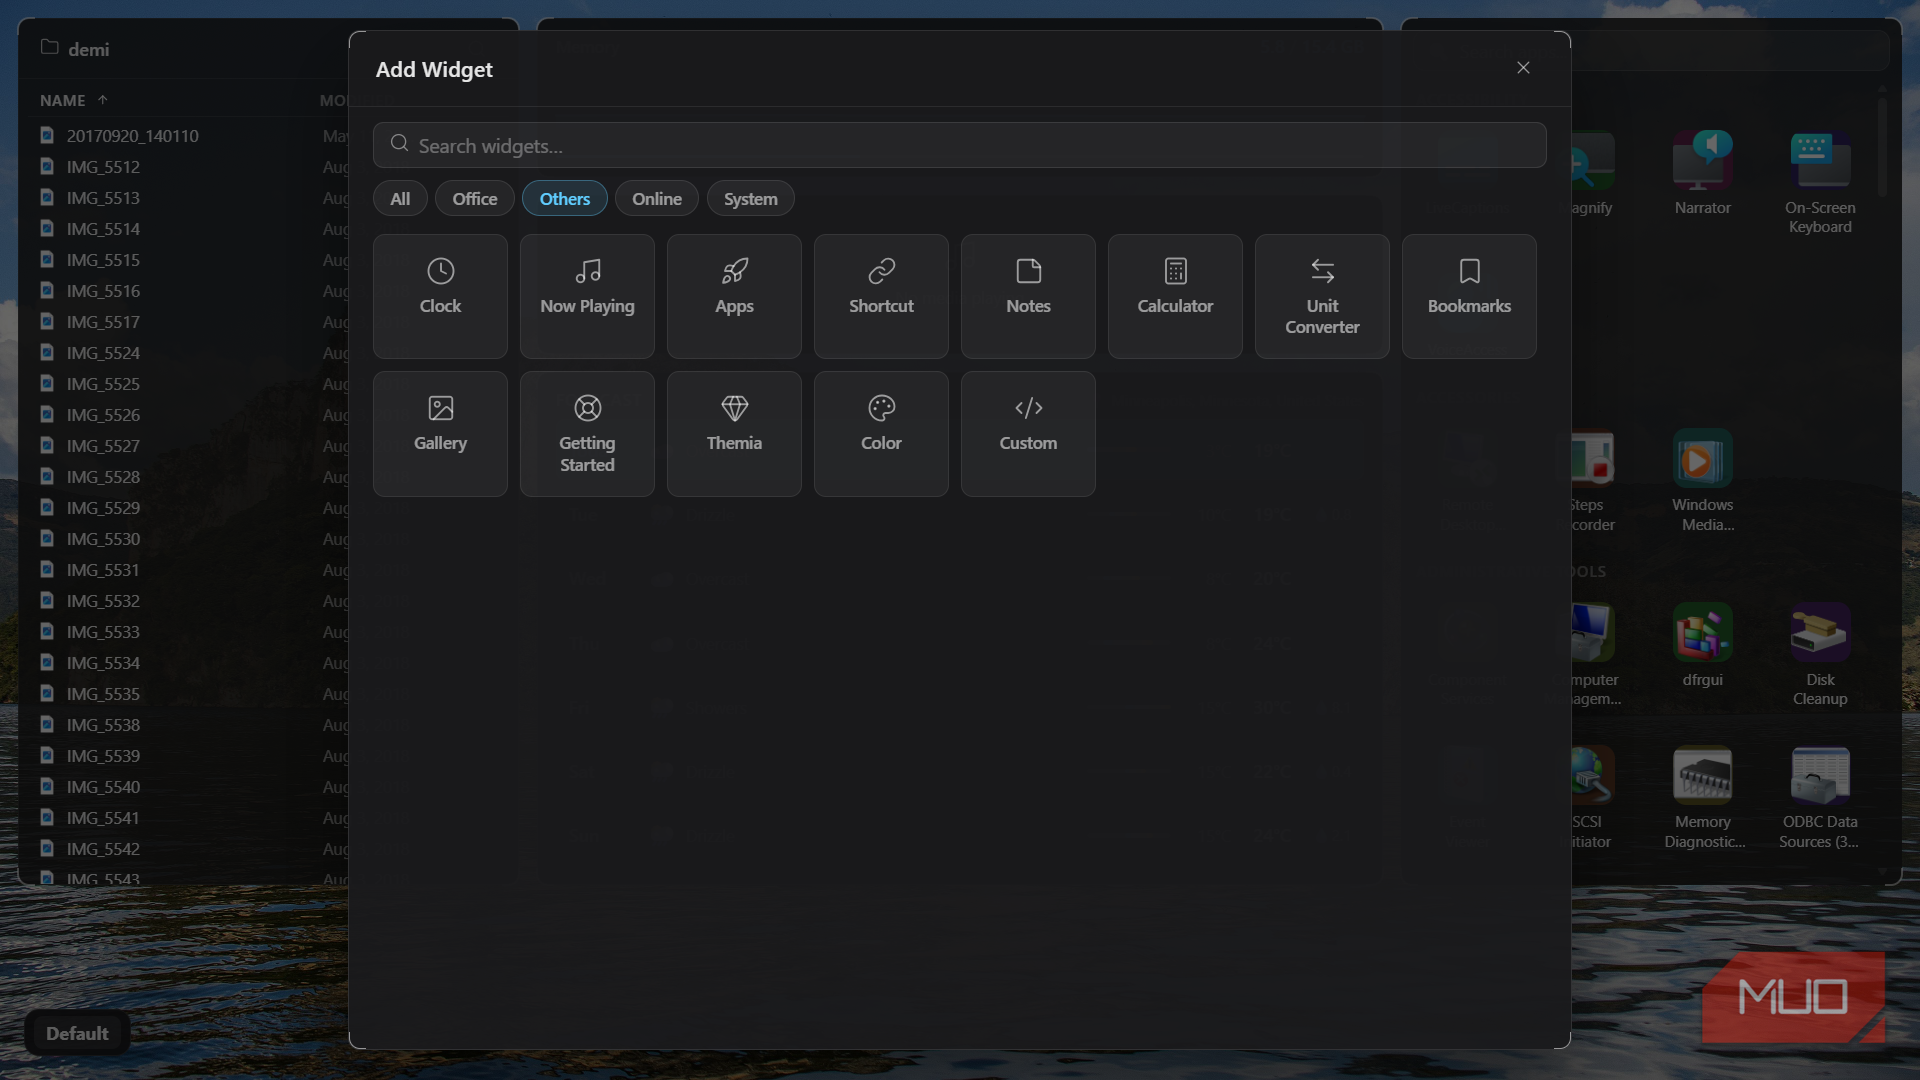
Task: Add the Clock widget
Action: (440, 296)
